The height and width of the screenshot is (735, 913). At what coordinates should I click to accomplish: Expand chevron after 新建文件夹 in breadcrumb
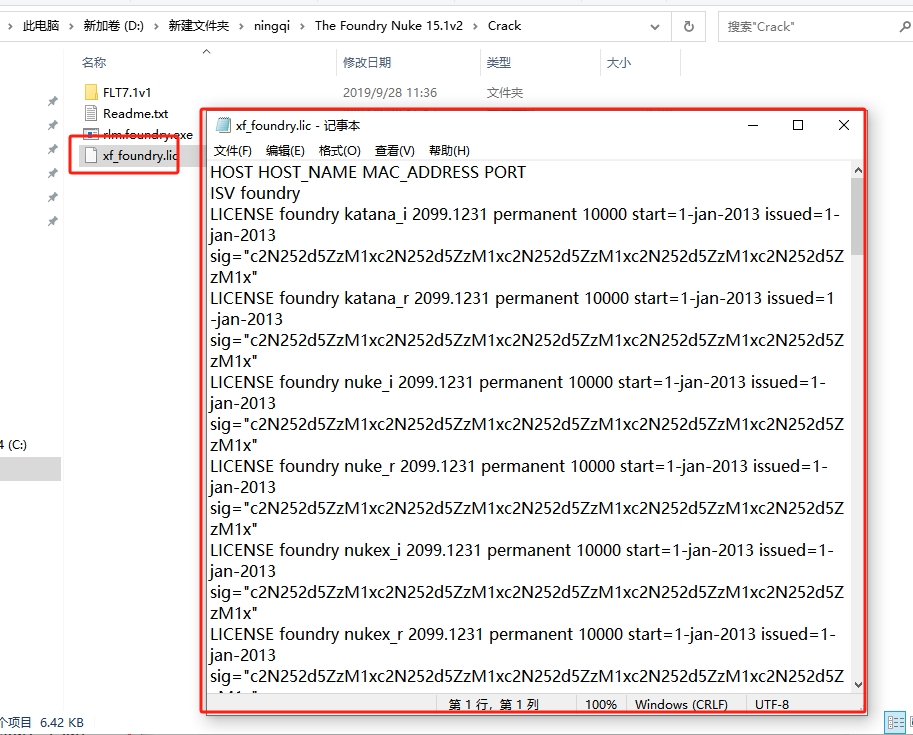tap(241, 26)
